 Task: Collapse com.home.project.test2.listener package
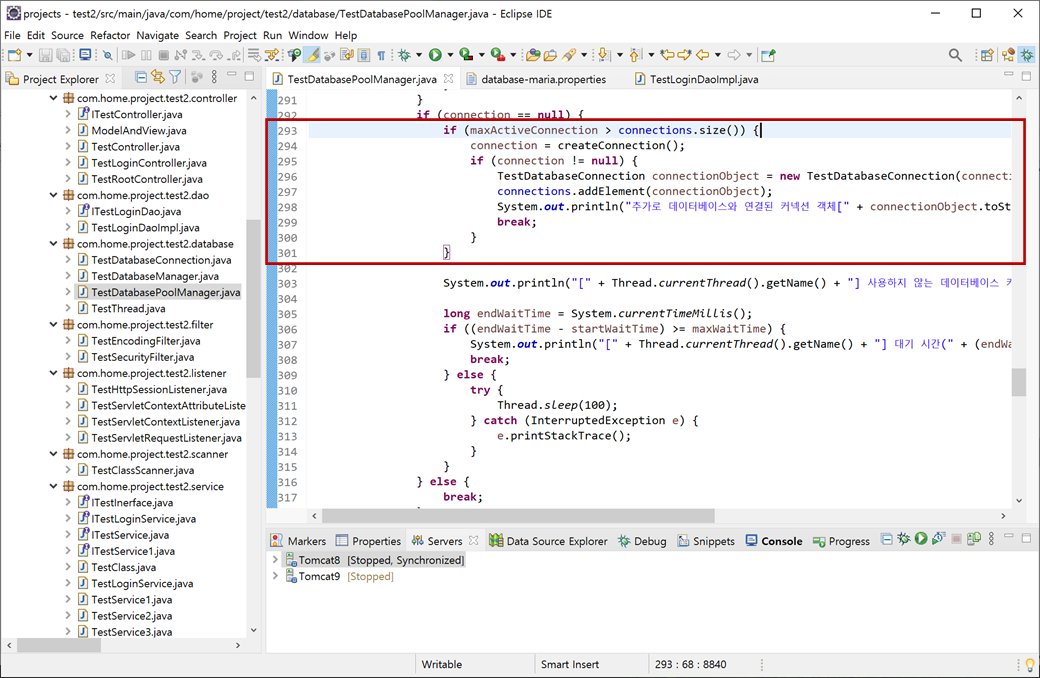tap(53, 373)
